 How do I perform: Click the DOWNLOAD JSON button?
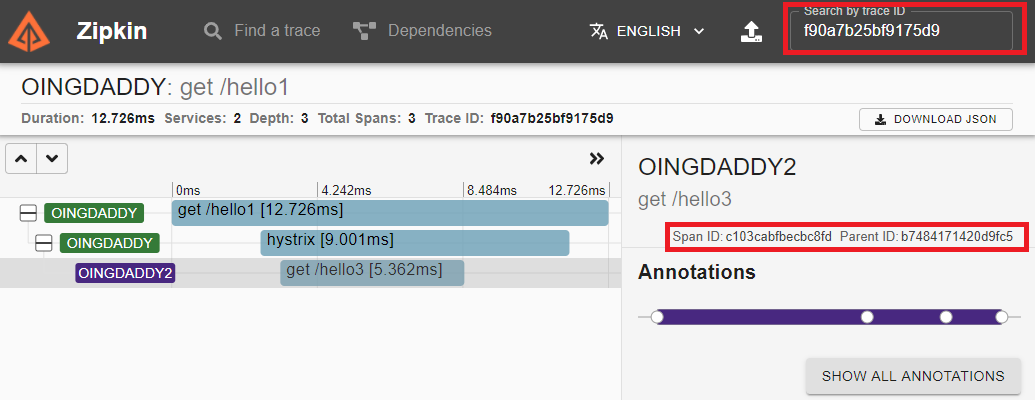935,119
